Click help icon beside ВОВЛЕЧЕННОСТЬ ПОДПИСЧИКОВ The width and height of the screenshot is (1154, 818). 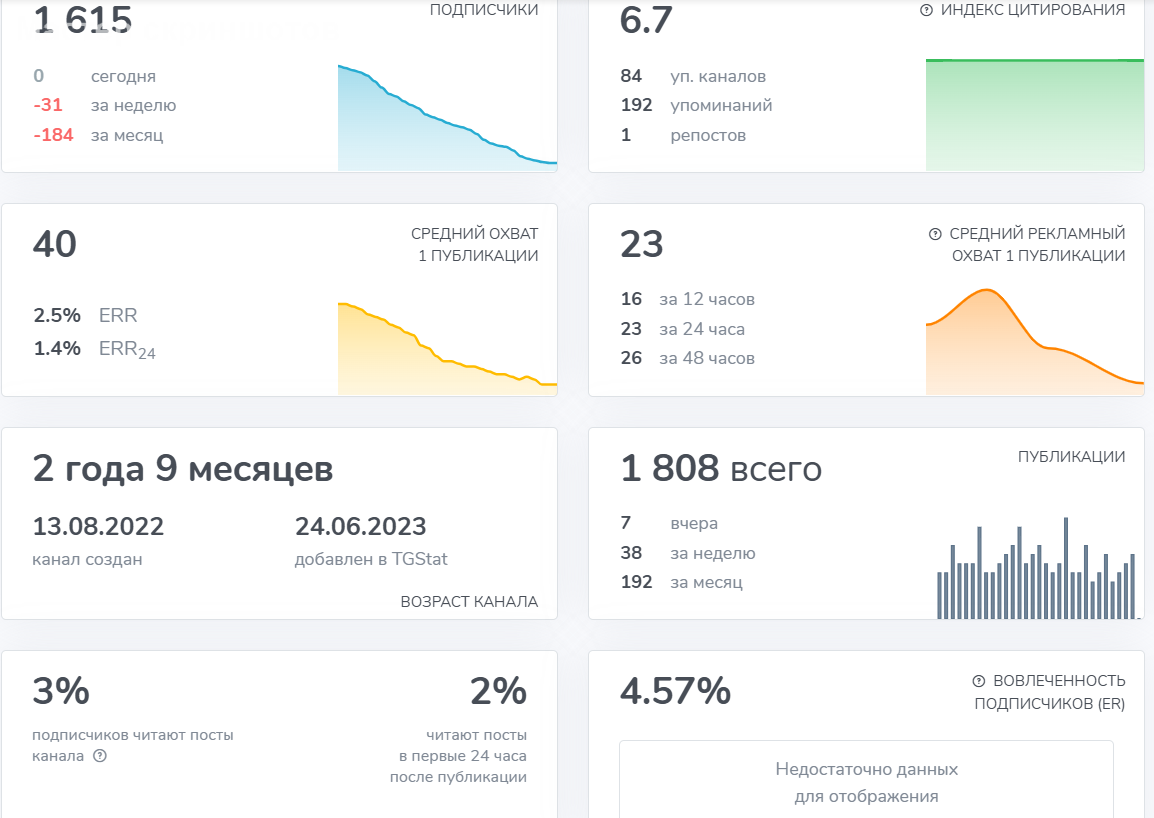point(979,681)
